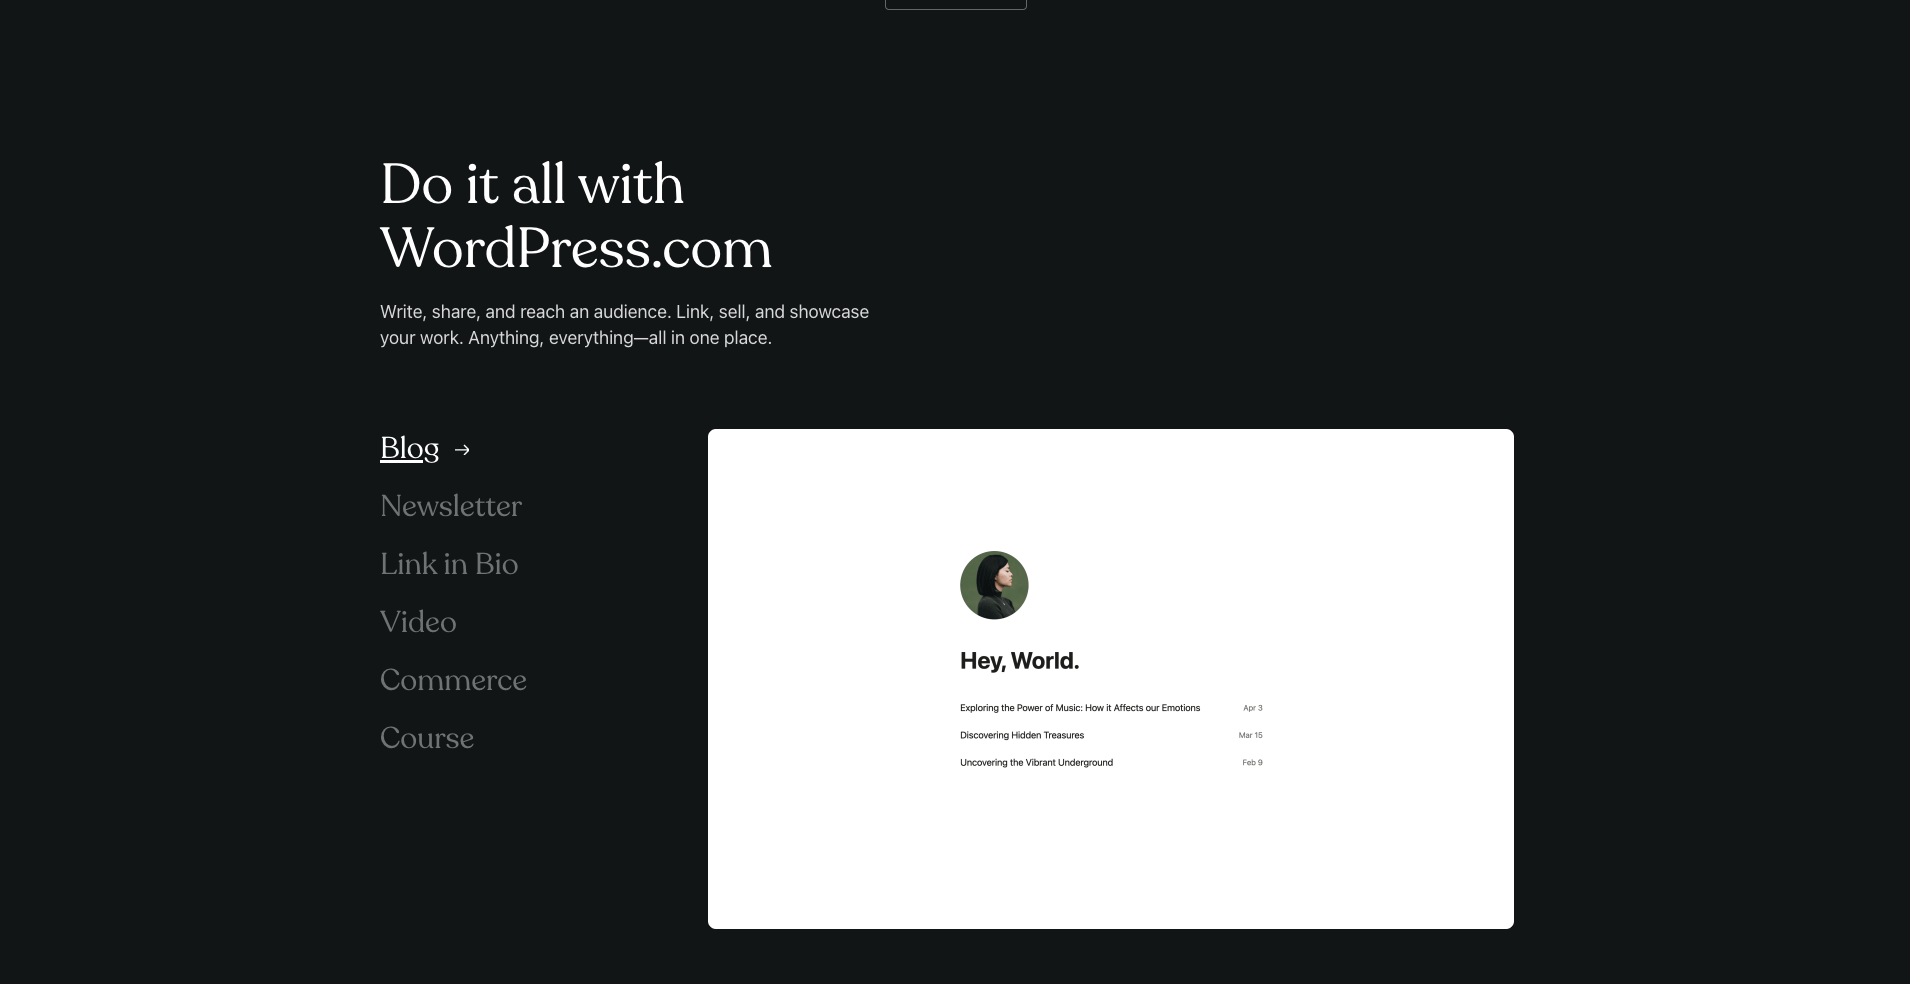Image resolution: width=1910 pixels, height=984 pixels.
Task: Click the Feb 9 post date
Action: click(1252, 762)
